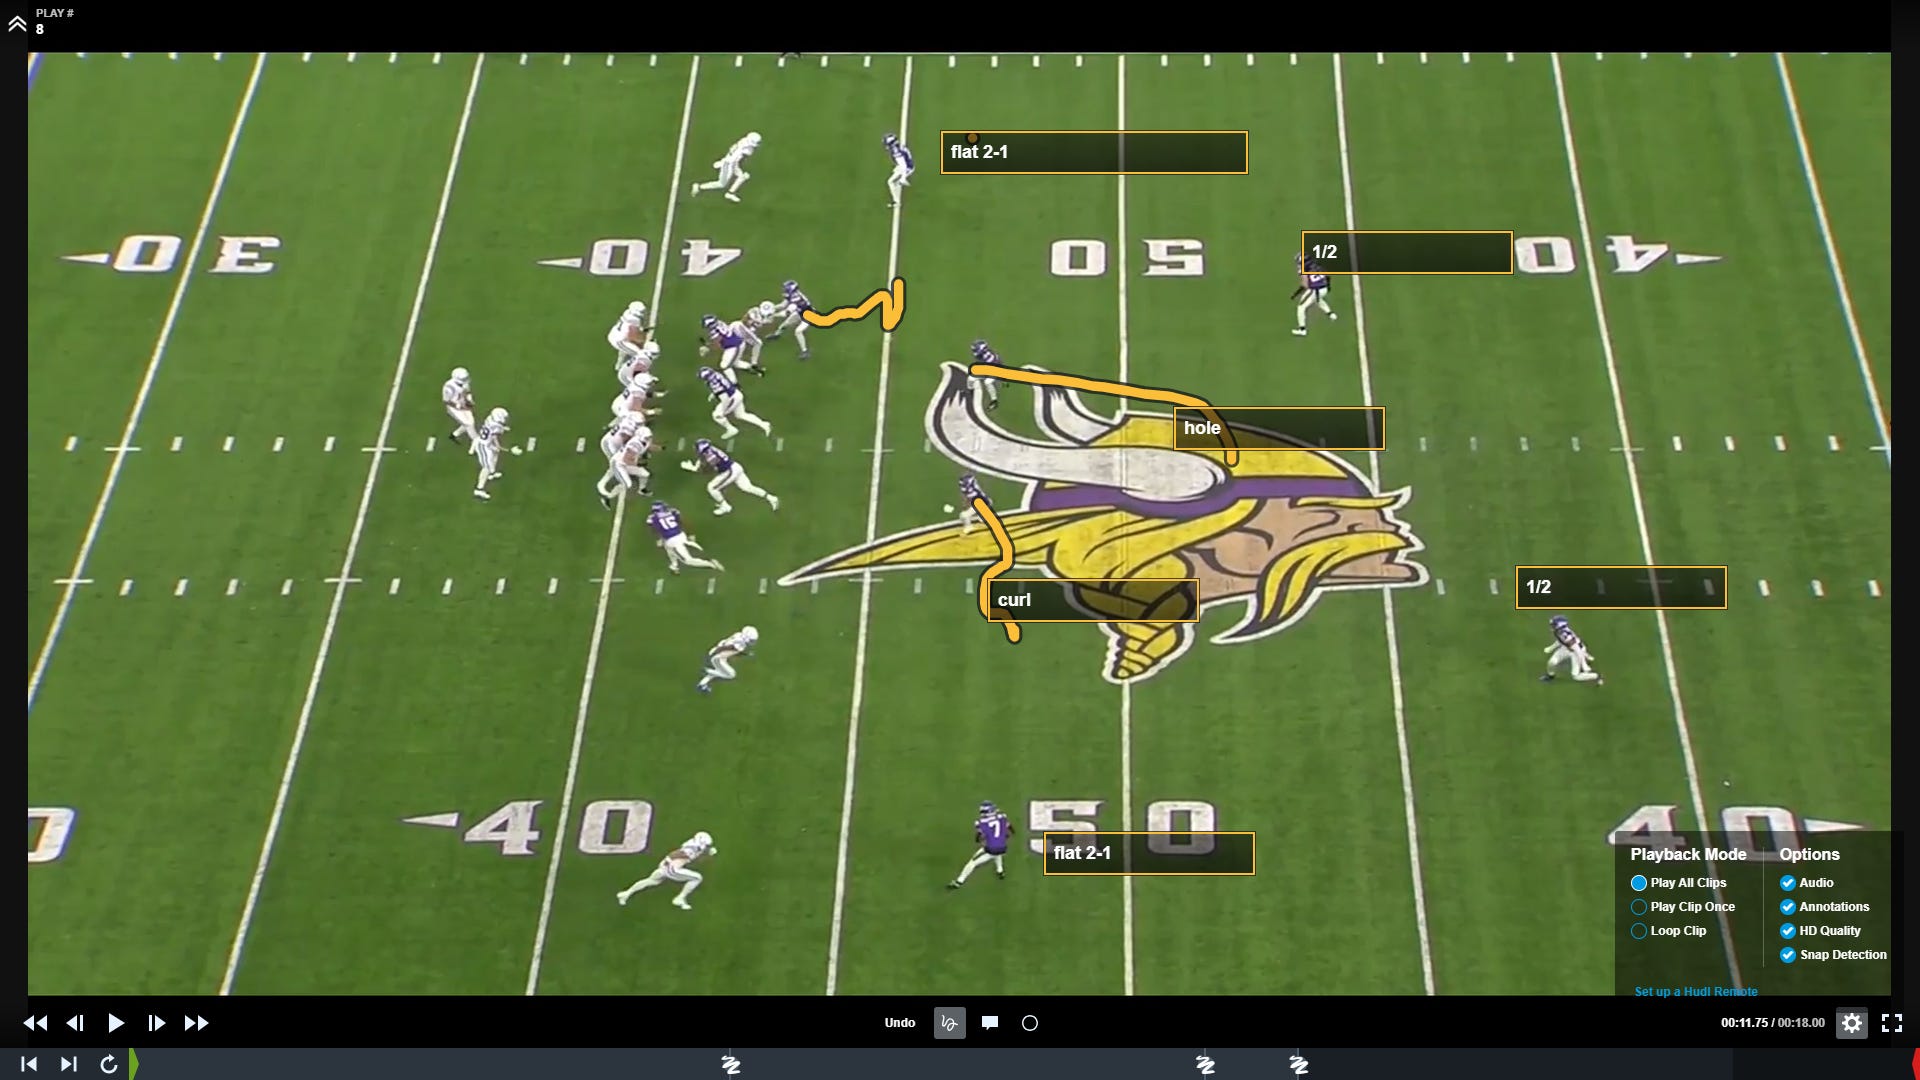Jump to the next clip
The height and width of the screenshot is (1080, 1920).
click(68, 1064)
